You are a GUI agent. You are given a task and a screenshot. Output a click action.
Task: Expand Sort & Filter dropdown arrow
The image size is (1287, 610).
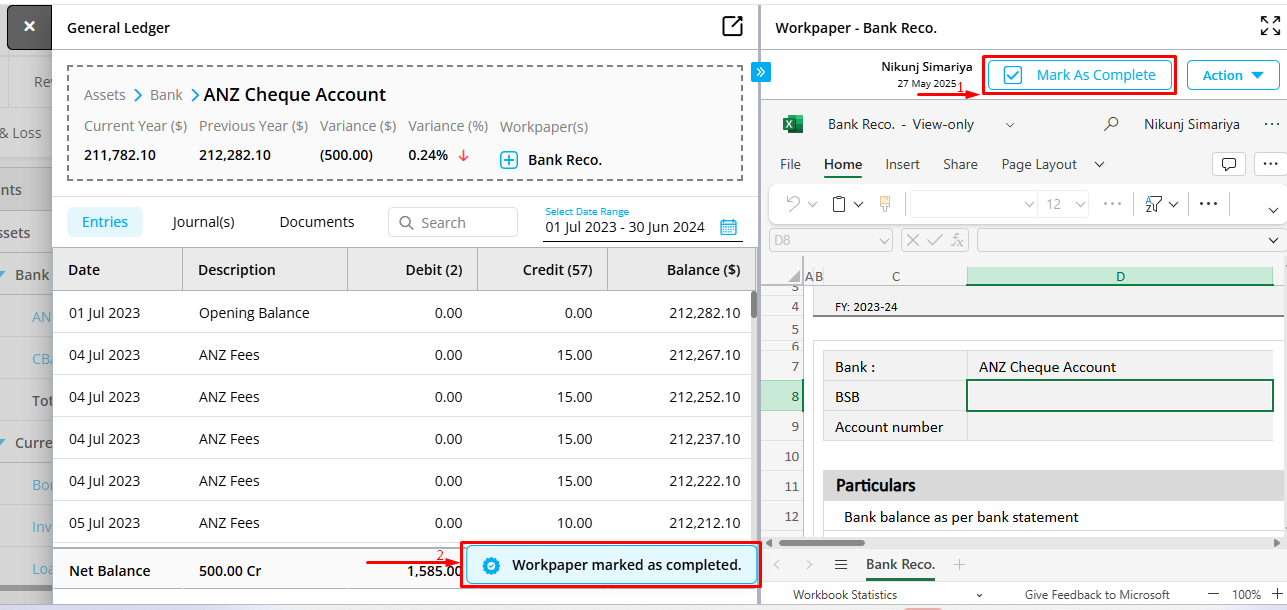pos(1174,204)
